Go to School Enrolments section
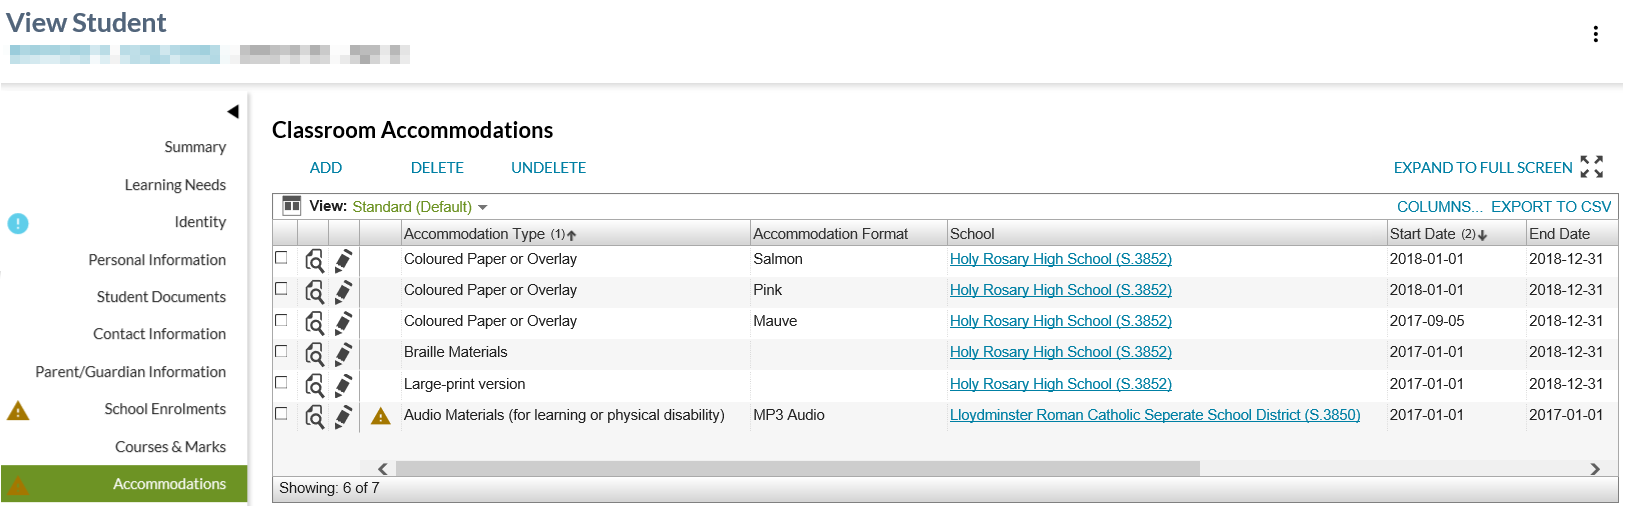 pyautogui.click(x=165, y=409)
